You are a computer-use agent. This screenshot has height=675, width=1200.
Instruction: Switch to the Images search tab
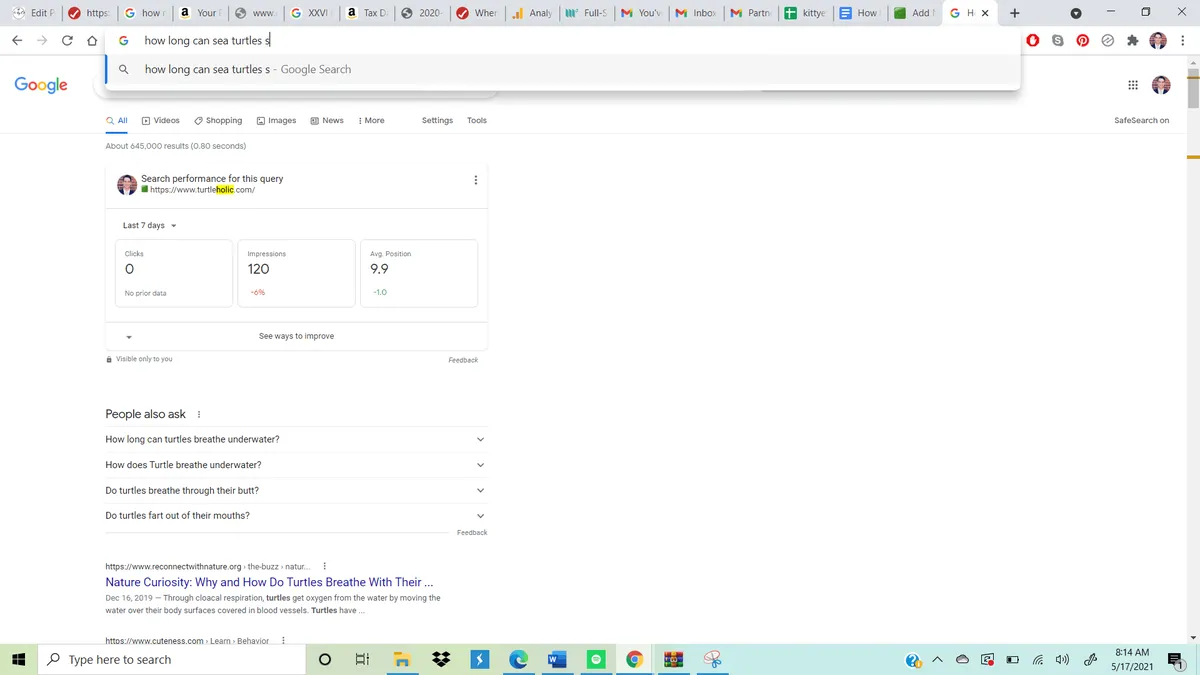click(276, 120)
